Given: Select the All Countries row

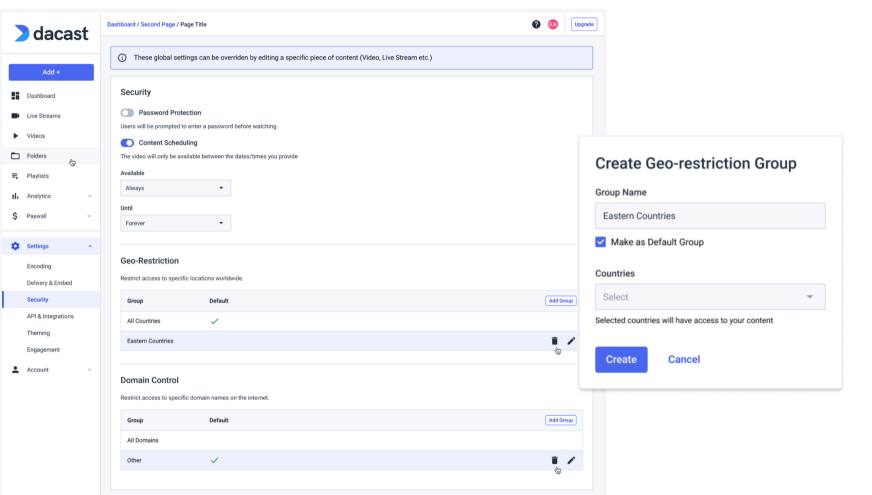Looking at the screenshot, I should click(348, 321).
